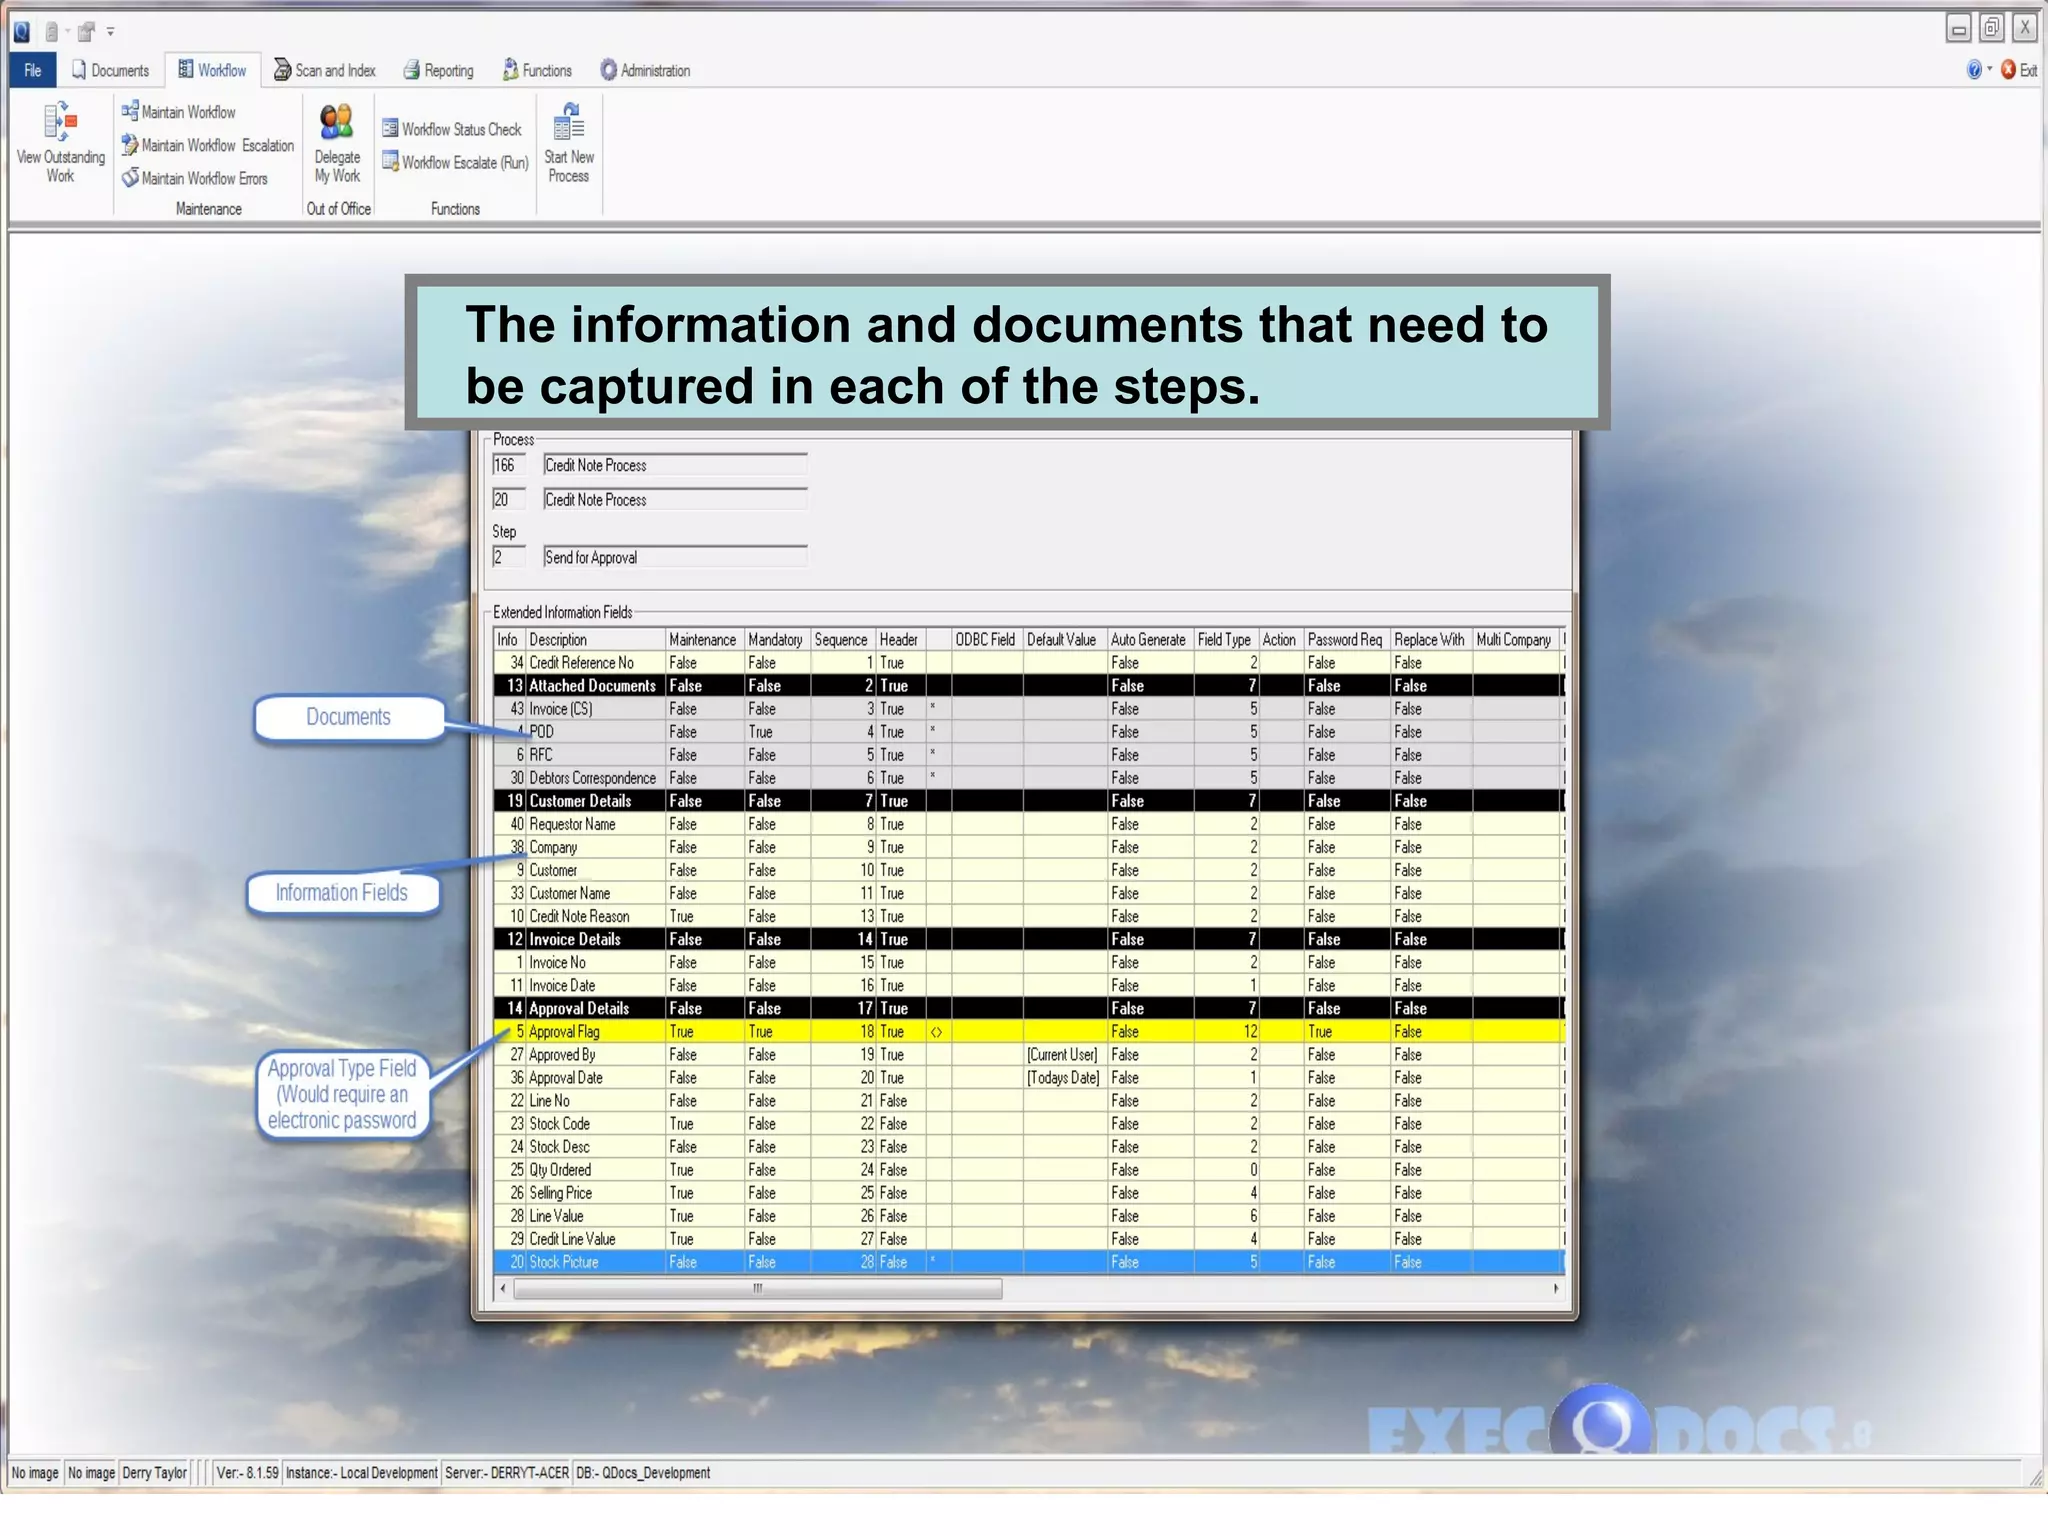This screenshot has height=1536, width=2048.
Task: Click the application logo icon in the title bar
Action: [22, 32]
